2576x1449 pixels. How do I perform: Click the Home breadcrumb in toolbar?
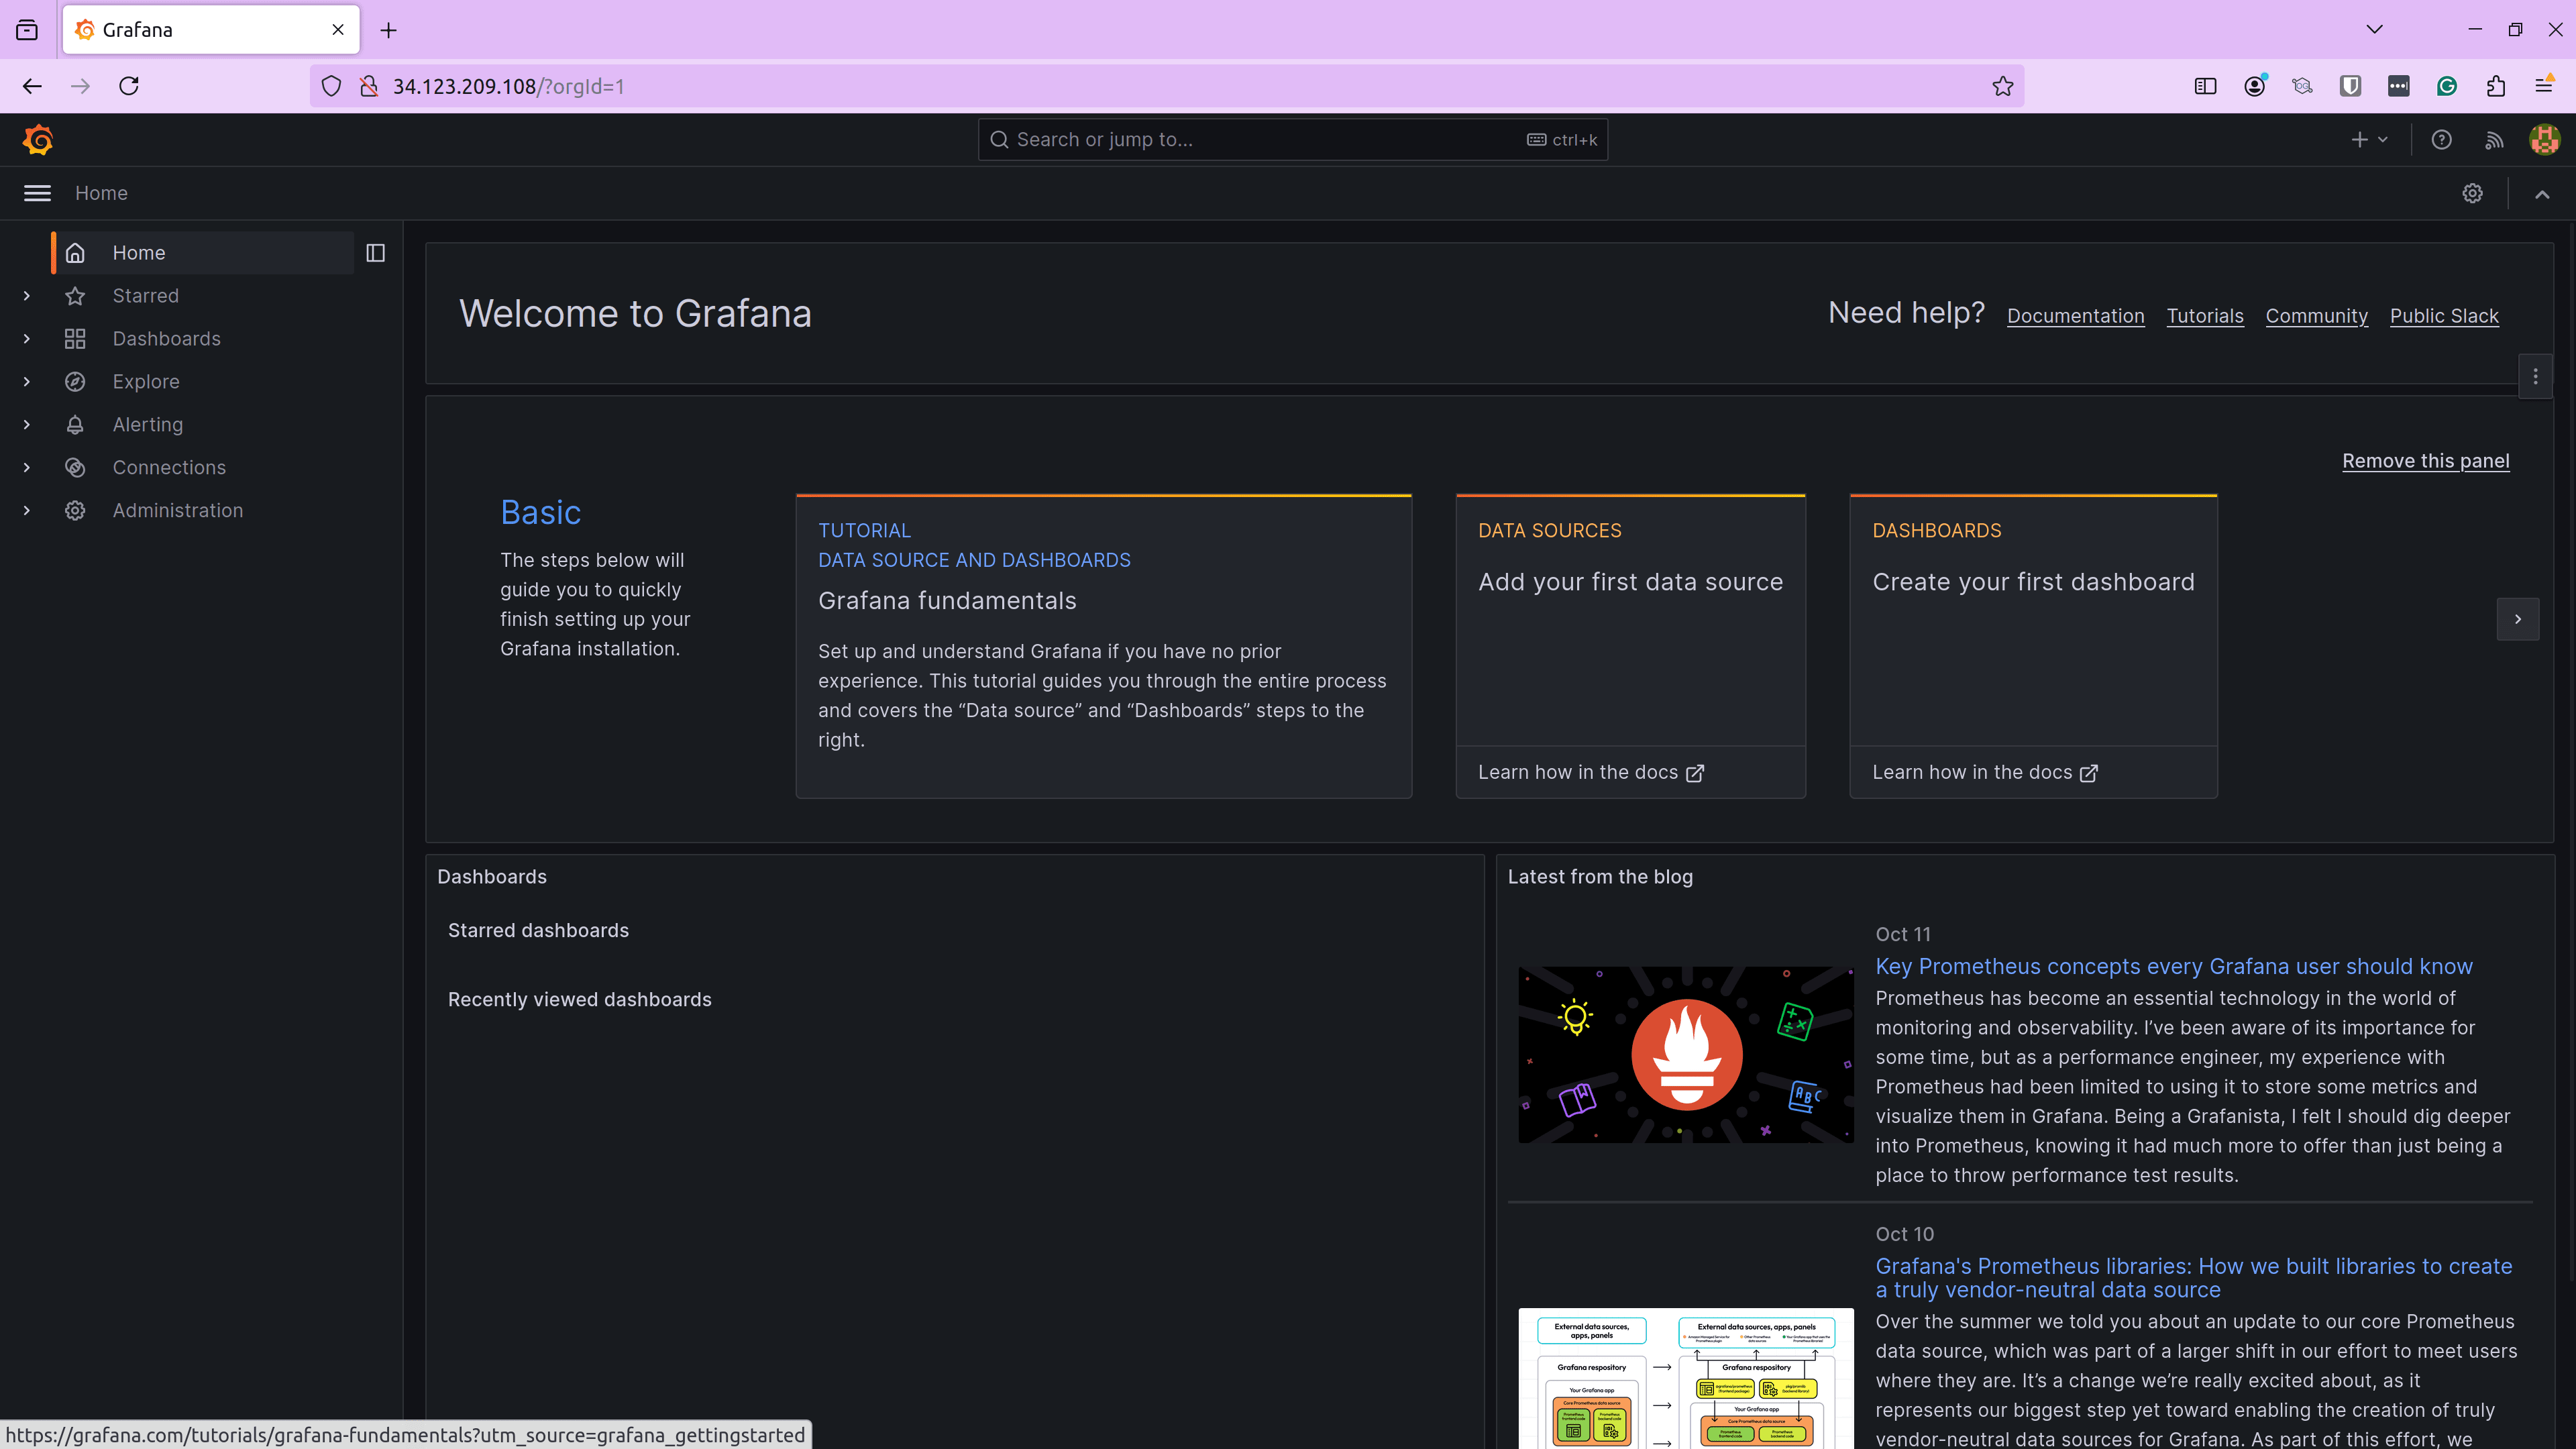101,193
